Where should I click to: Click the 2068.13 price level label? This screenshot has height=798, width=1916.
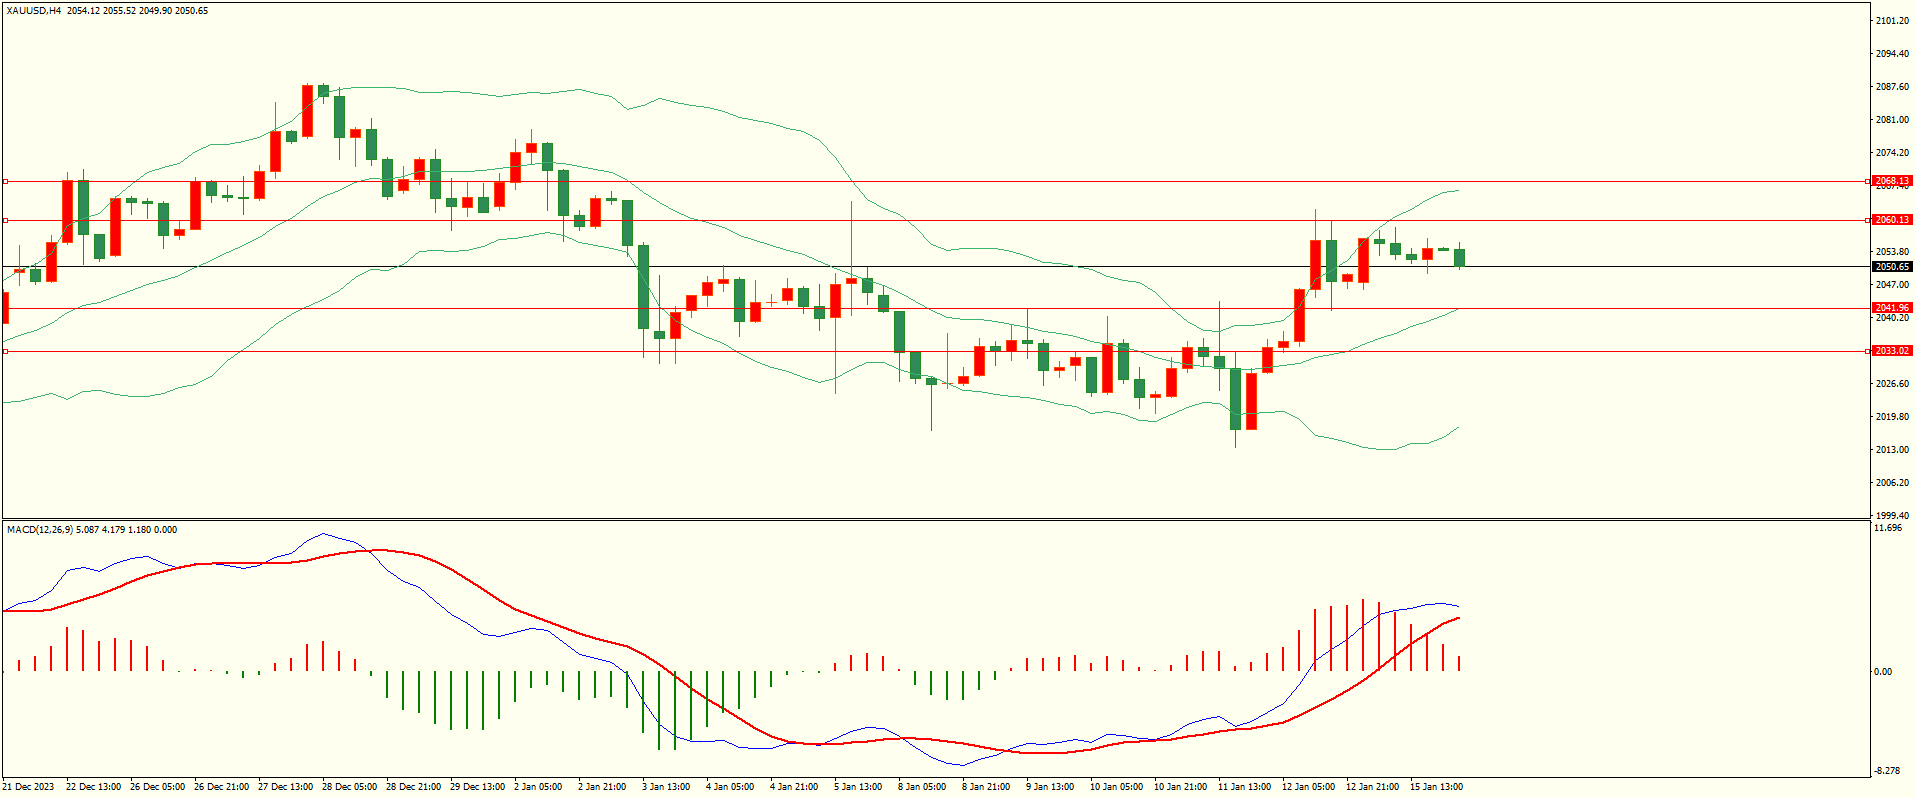(1891, 181)
